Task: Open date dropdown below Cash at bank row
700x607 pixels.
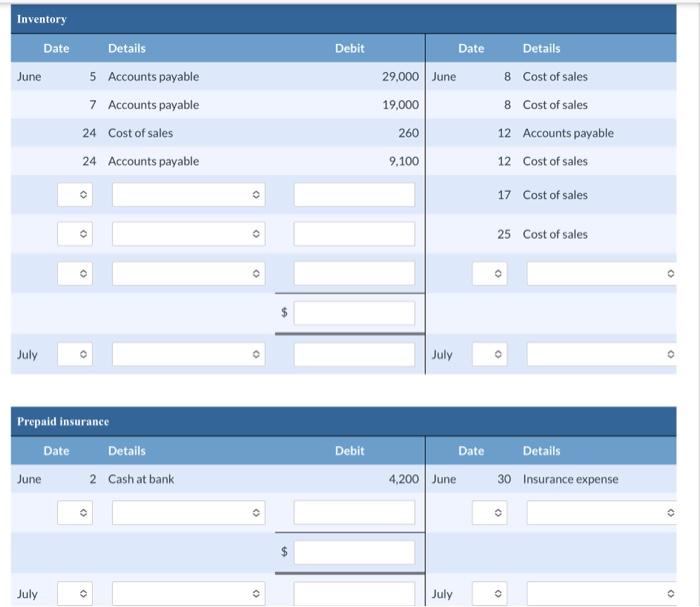Action: [75, 512]
